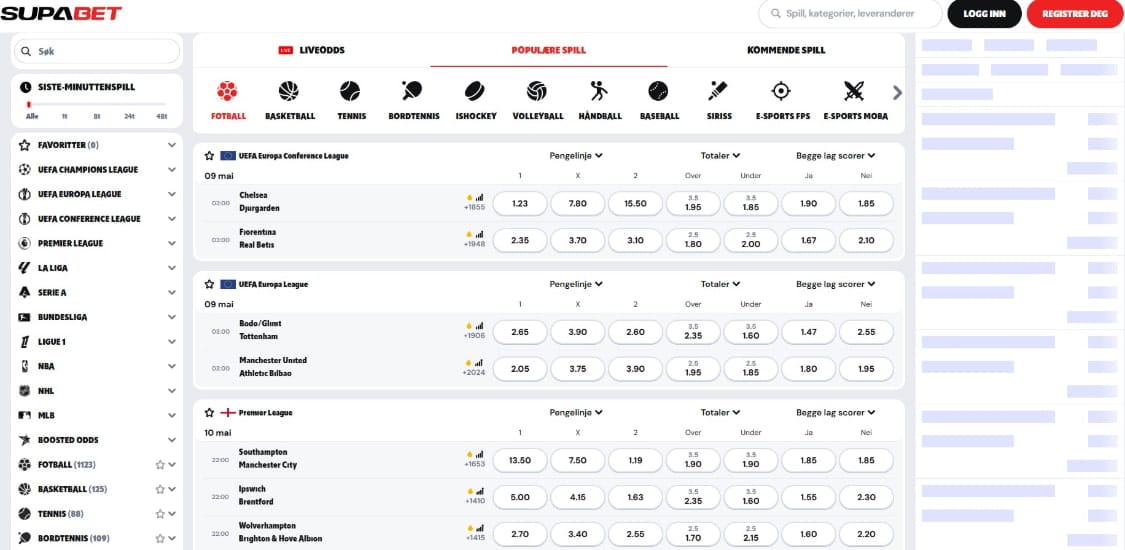This screenshot has width=1125, height=550.
Task: Toggle favorite star for Bordtennis (109)
Action: tap(160, 538)
